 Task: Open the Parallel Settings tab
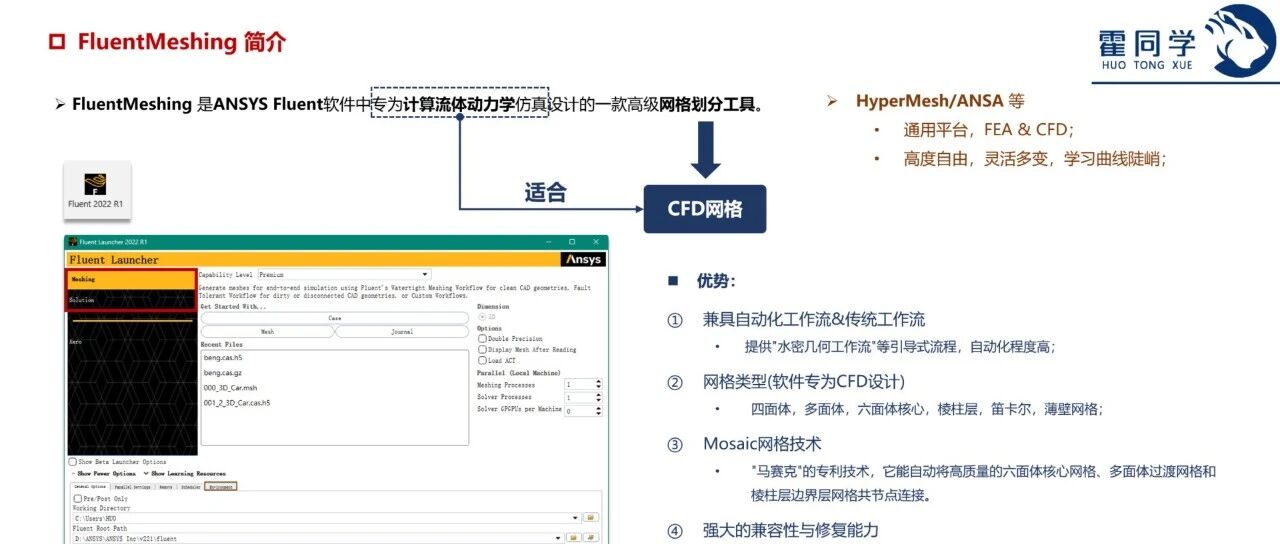[x=132, y=486]
